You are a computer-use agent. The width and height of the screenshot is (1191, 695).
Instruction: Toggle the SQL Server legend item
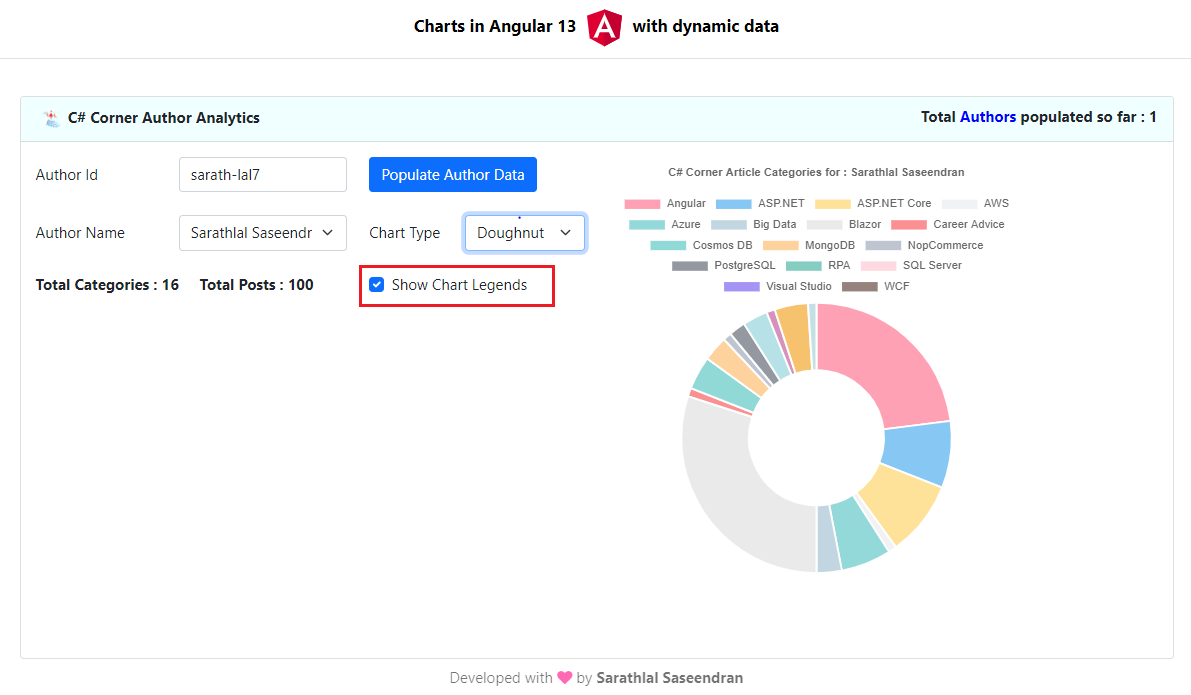pos(911,266)
